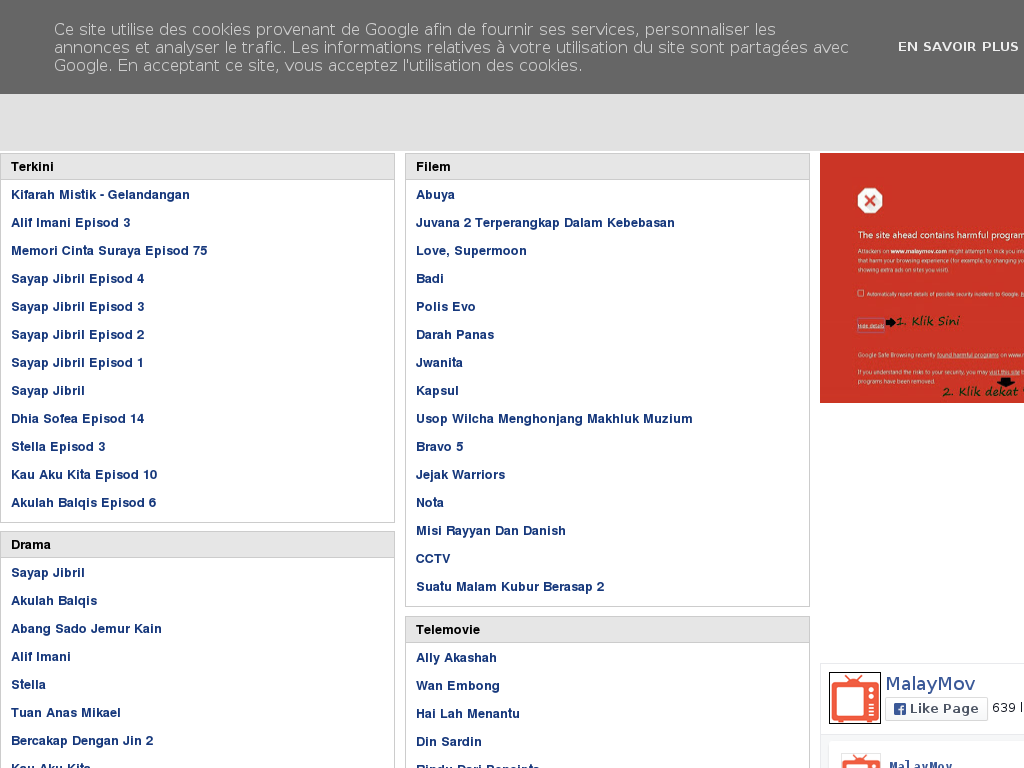Open Ally Akashah telemovie link
The height and width of the screenshot is (768, 1024).
(x=456, y=658)
